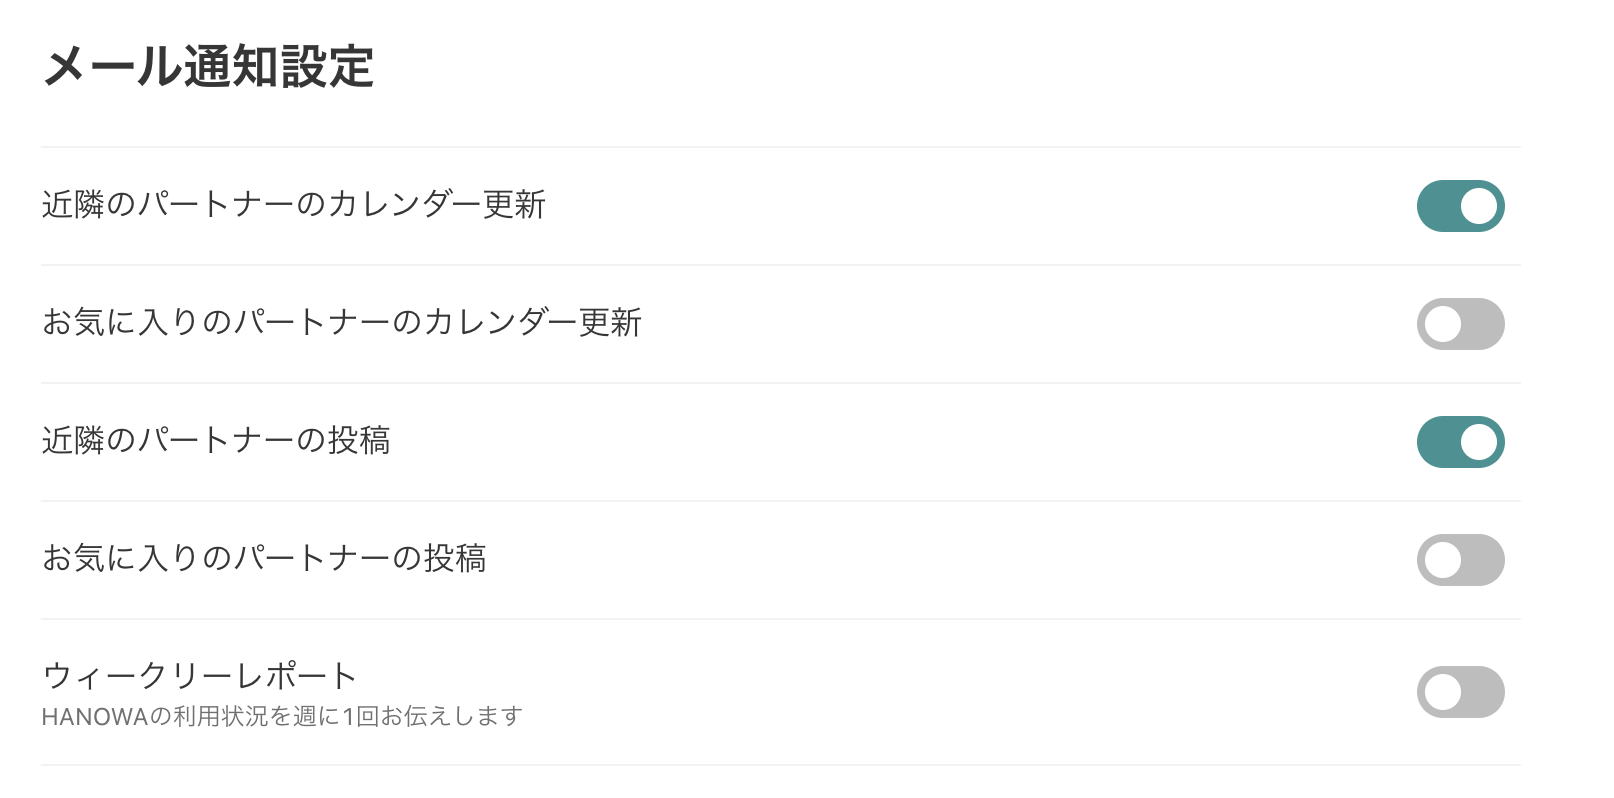Click the ウィークリーレポート title text
Image resolution: width=1614 pixels, height=798 pixels.
[x=199, y=676]
